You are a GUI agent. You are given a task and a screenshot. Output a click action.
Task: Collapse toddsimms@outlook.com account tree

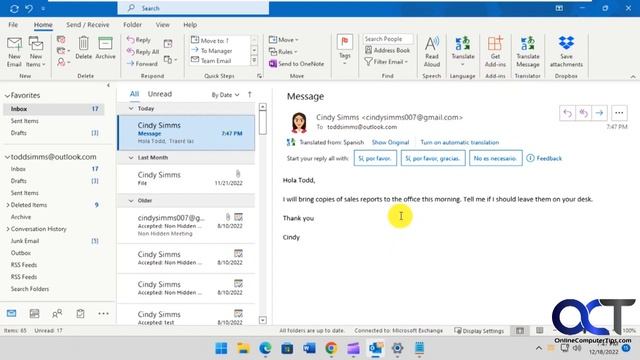(x=7, y=157)
